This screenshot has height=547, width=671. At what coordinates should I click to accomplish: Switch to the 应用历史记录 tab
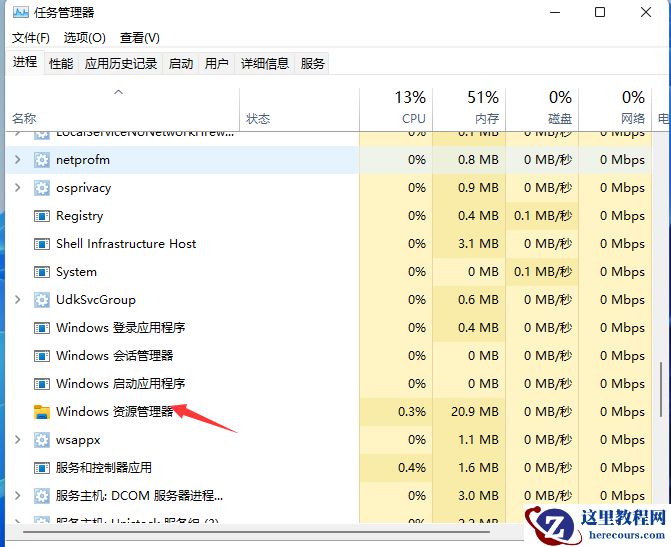pyautogui.click(x=121, y=64)
